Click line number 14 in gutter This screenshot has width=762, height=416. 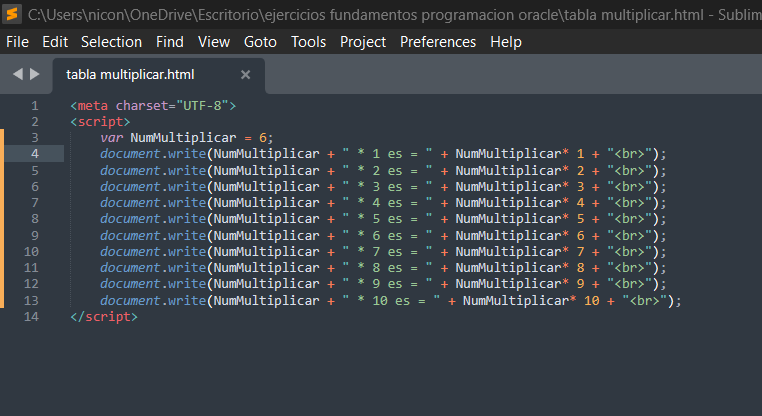pos(31,317)
